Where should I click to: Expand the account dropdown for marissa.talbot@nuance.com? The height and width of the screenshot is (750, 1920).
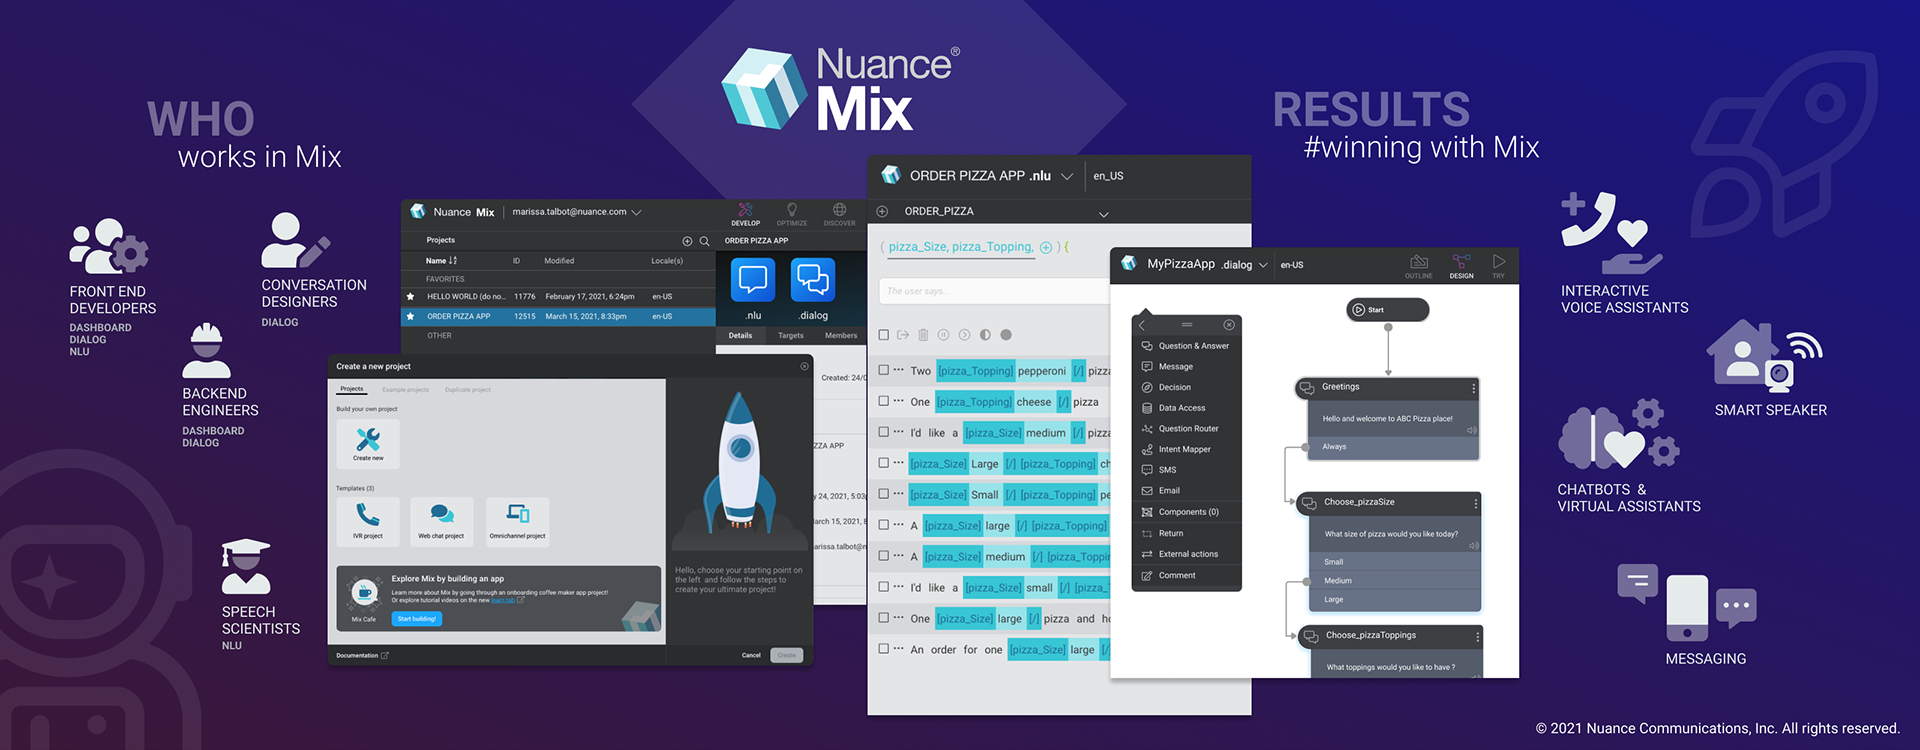click(636, 212)
